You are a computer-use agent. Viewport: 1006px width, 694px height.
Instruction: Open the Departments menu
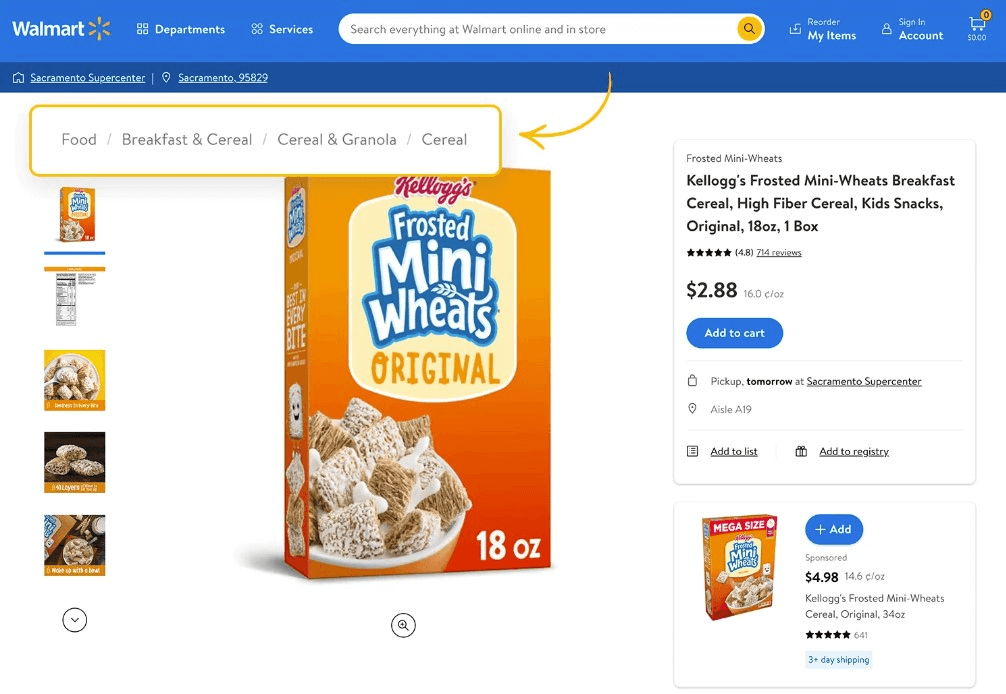click(181, 30)
